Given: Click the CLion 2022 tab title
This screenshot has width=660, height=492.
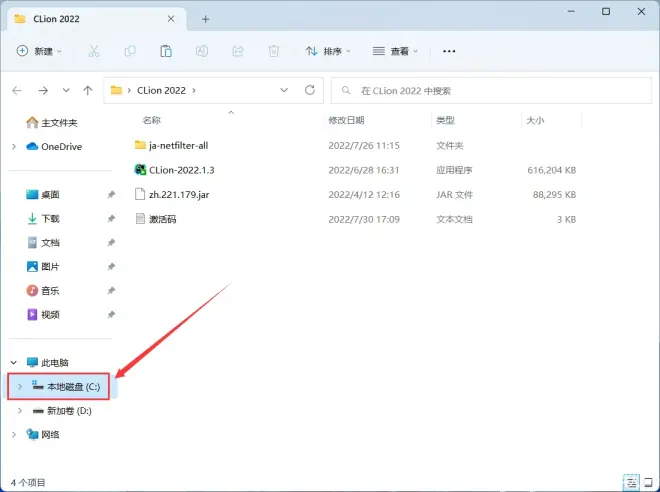Looking at the screenshot, I should click(x=56, y=19).
